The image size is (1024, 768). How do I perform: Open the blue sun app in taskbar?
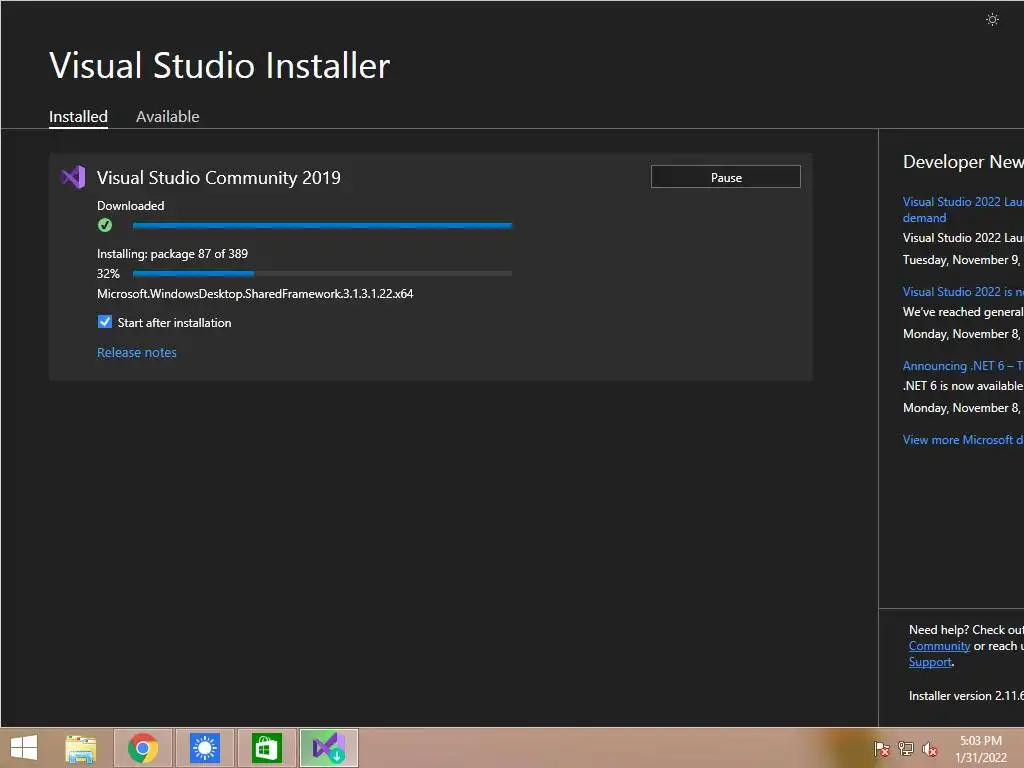click(x=204, y=748)
